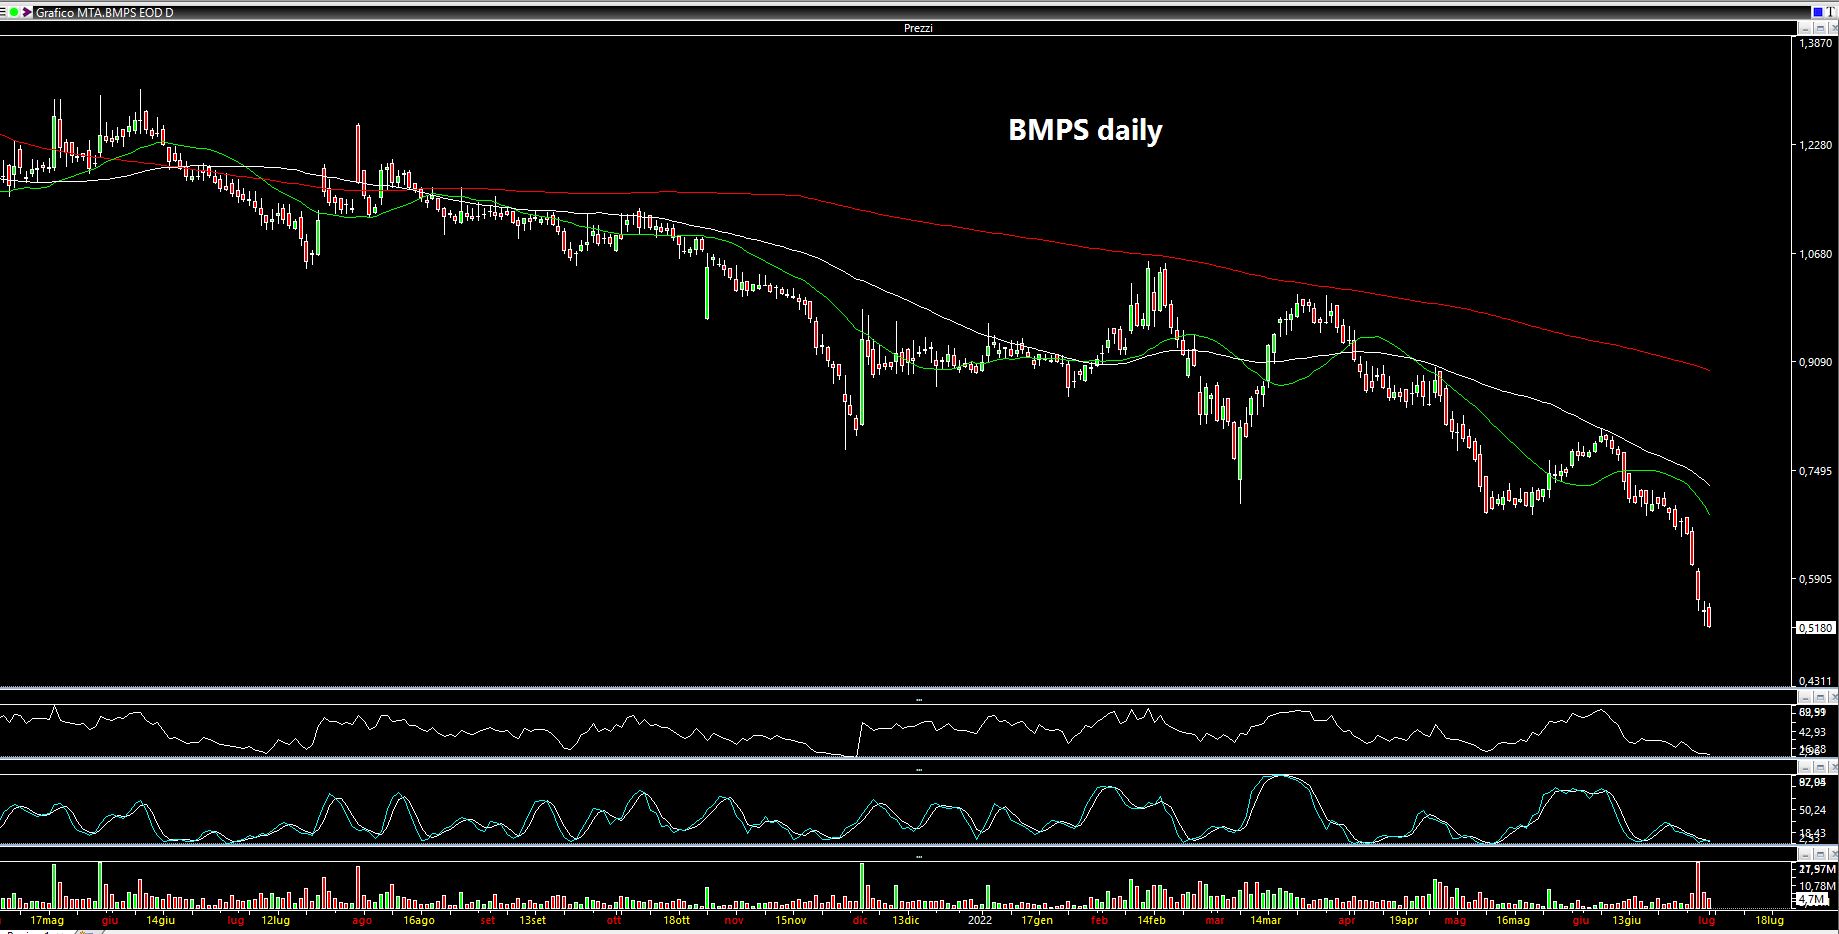Click the '19apr' date on the time axis

1403,920
